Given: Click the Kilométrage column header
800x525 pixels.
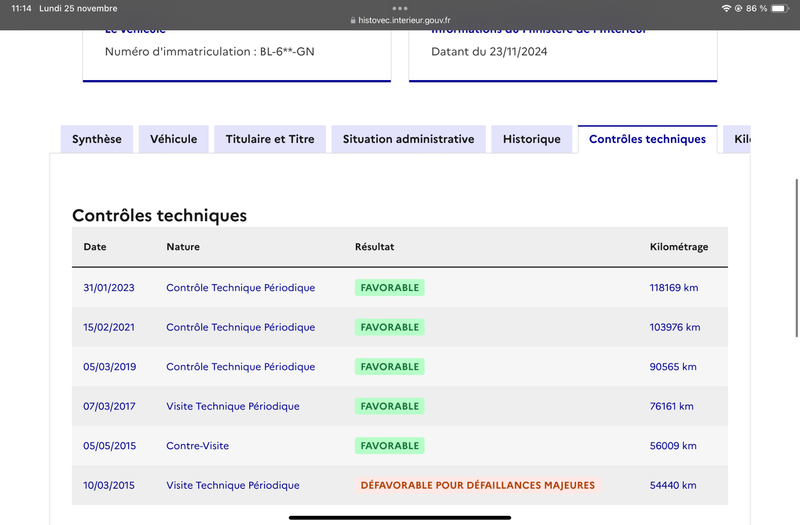Looking at the screenshot, I should click(679, 247).
